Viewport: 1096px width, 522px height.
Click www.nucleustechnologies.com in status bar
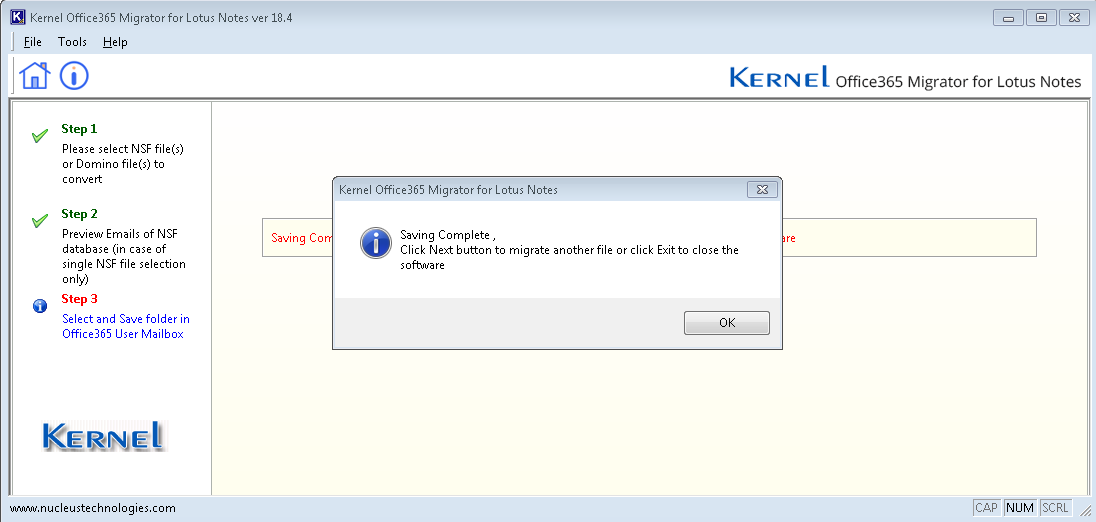click(92, 508)
